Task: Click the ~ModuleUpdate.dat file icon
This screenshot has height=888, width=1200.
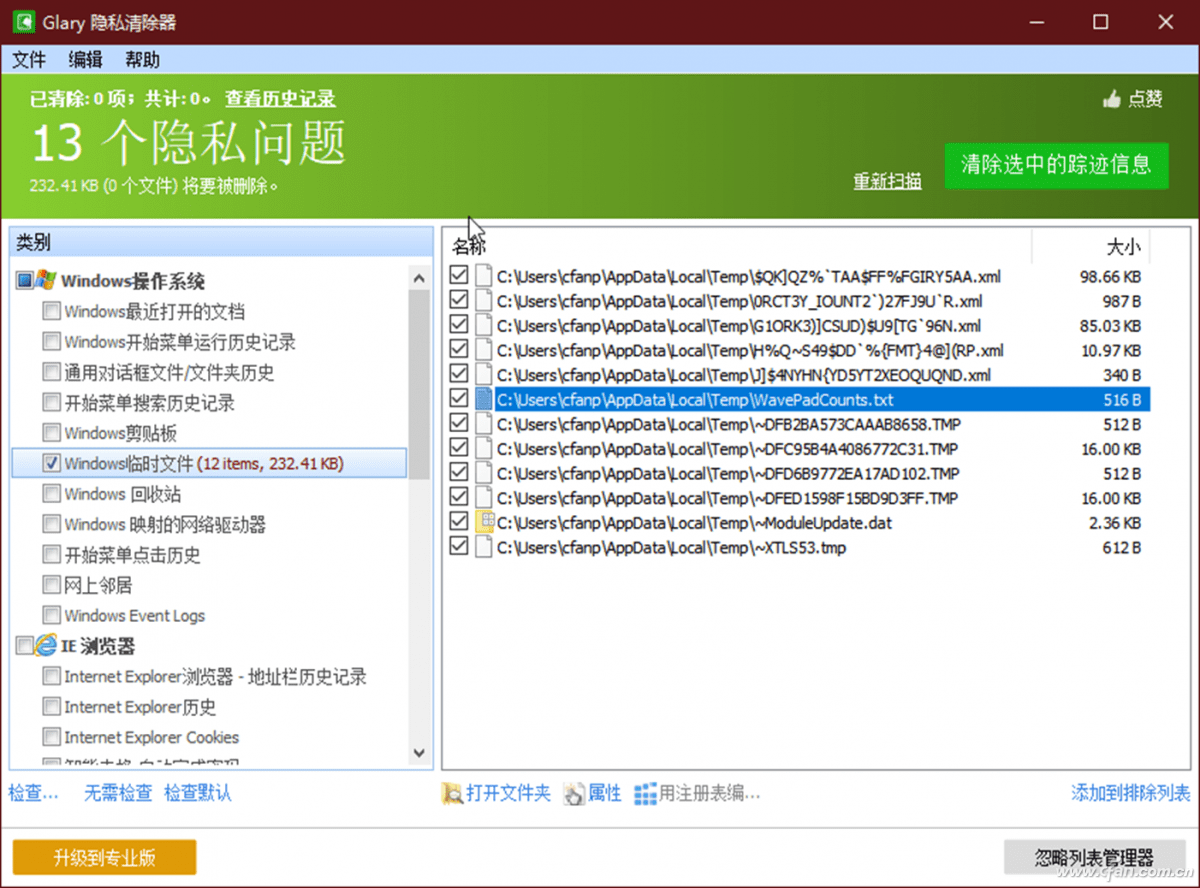Action: tap(484, 522)
